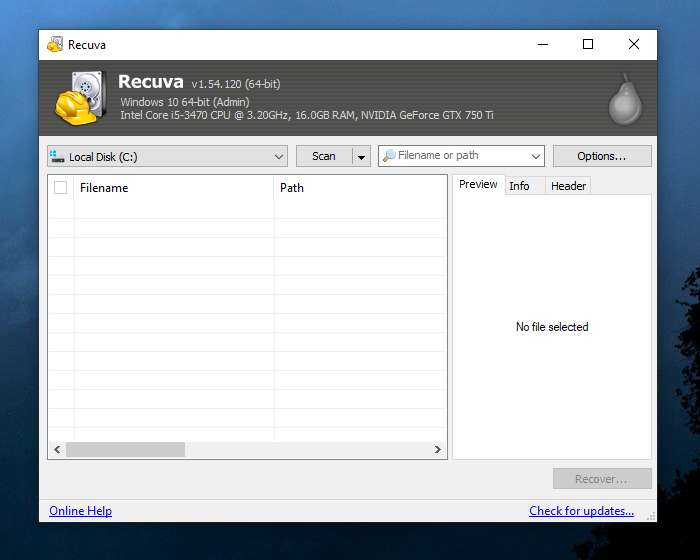Click Check for updates link
This screenshot has width=700, height=560.
click(581, 511)
